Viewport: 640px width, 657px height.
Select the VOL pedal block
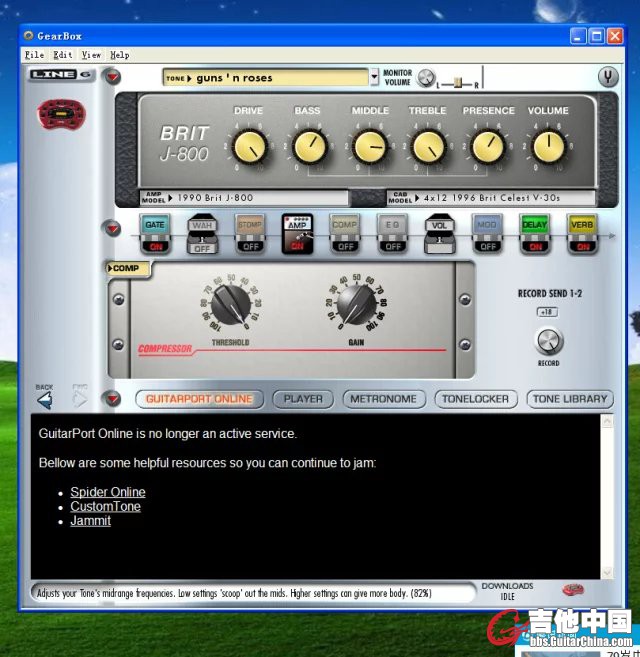tap(439, 226)
